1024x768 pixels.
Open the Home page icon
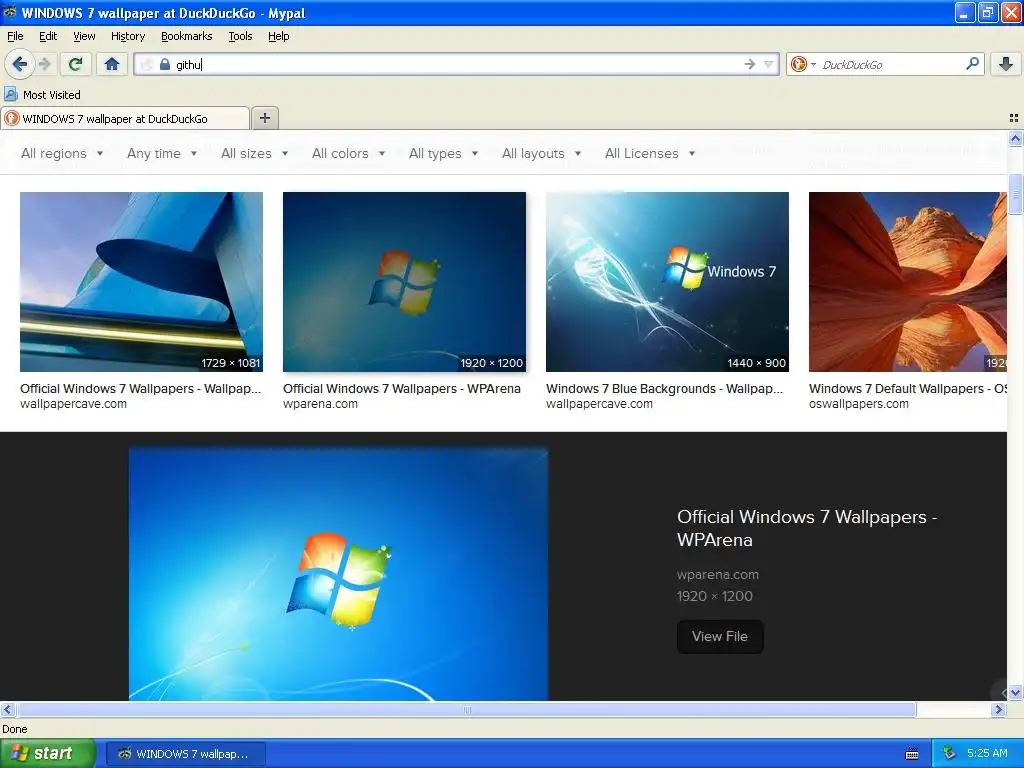point(112,64)
